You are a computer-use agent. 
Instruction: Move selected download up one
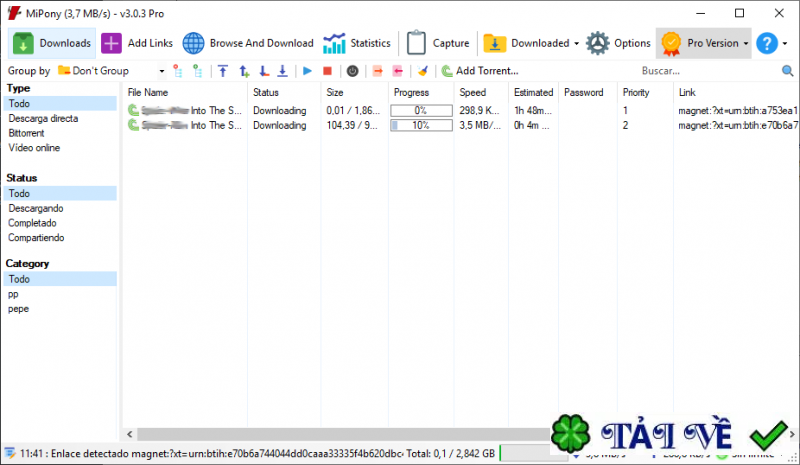click(x=244, y=71)
